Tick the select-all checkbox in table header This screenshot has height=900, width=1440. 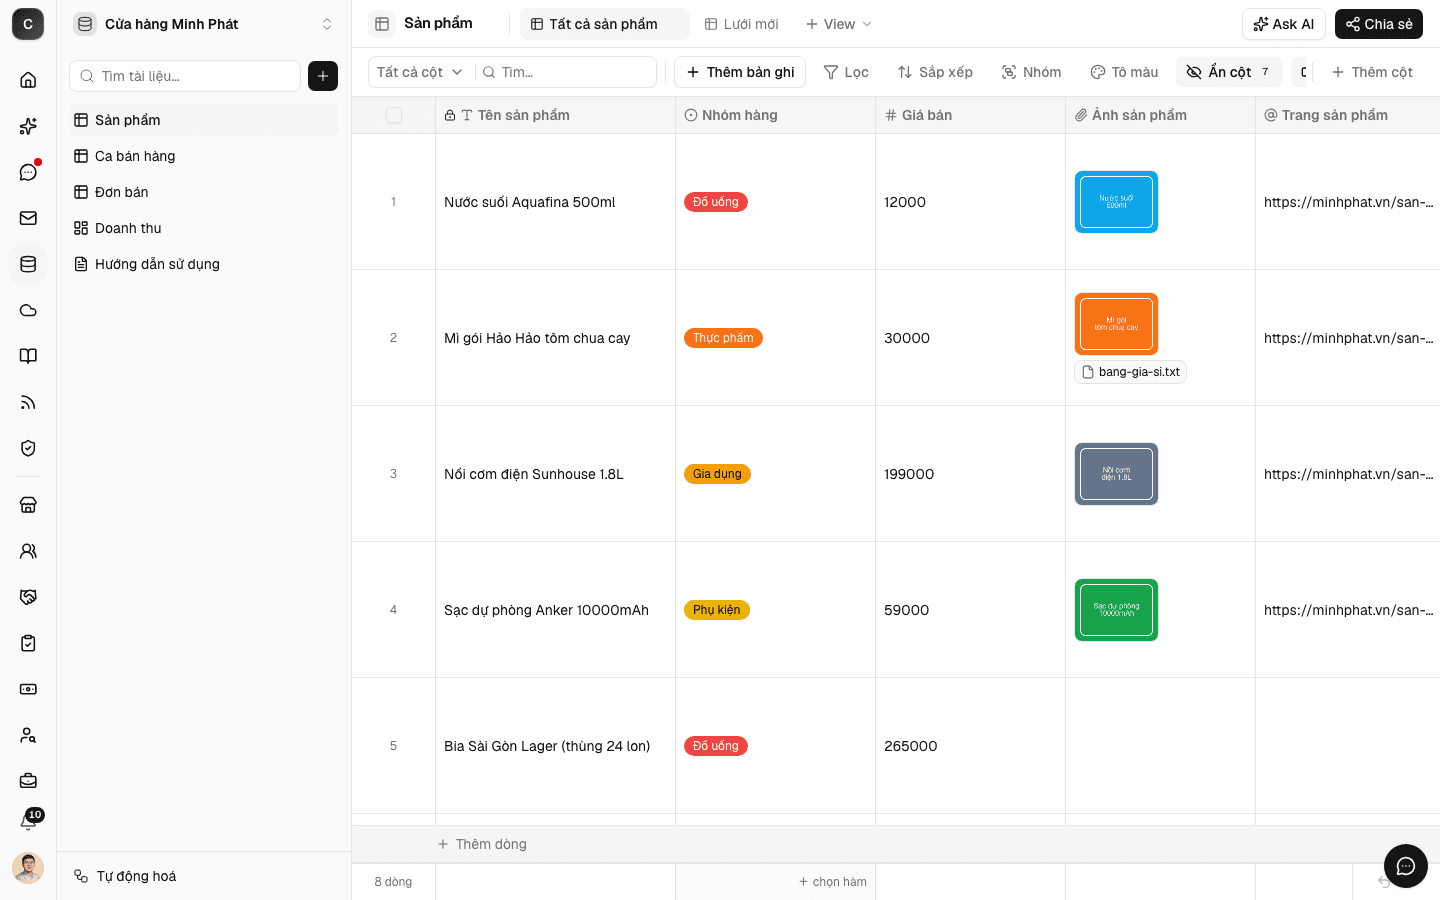click(x=394, y=115)
